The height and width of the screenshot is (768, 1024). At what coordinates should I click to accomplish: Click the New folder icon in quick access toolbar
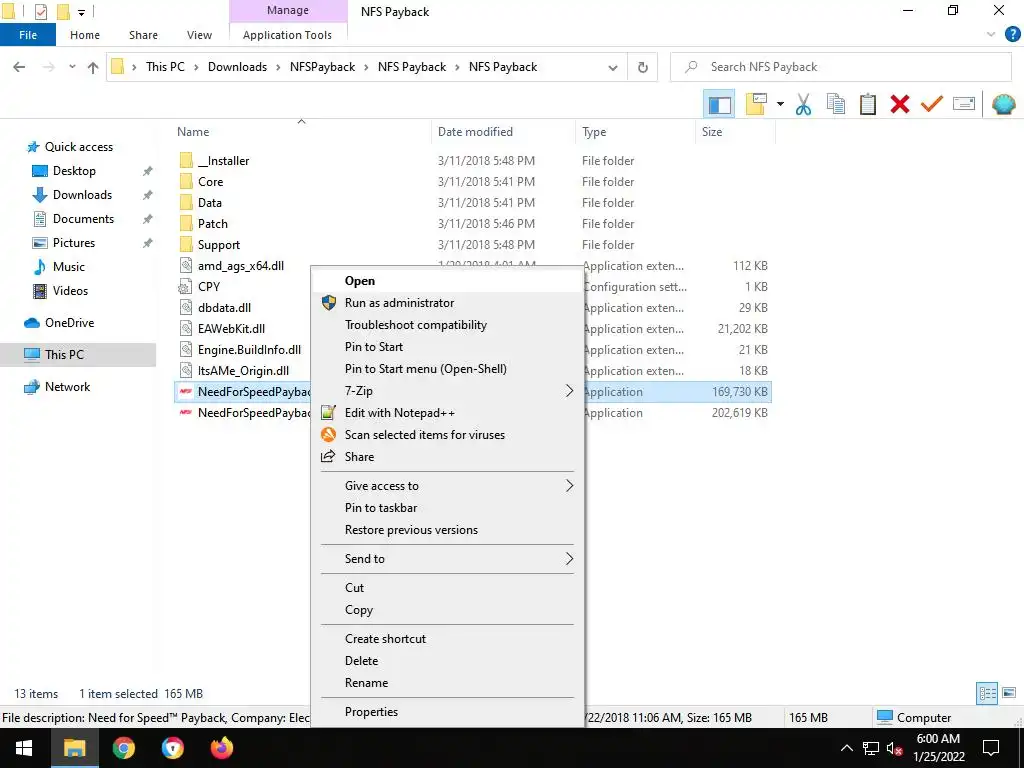click(x=63, y=11)
